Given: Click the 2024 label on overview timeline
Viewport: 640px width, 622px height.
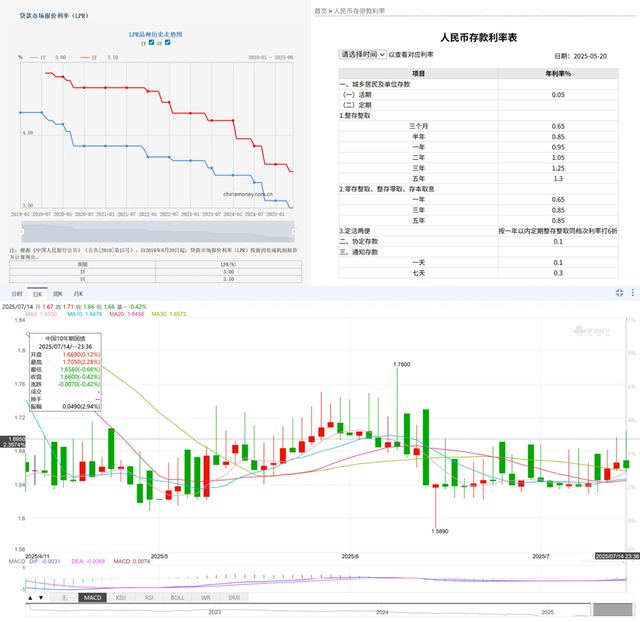Looking at the screenshot, I should [382, 612].
